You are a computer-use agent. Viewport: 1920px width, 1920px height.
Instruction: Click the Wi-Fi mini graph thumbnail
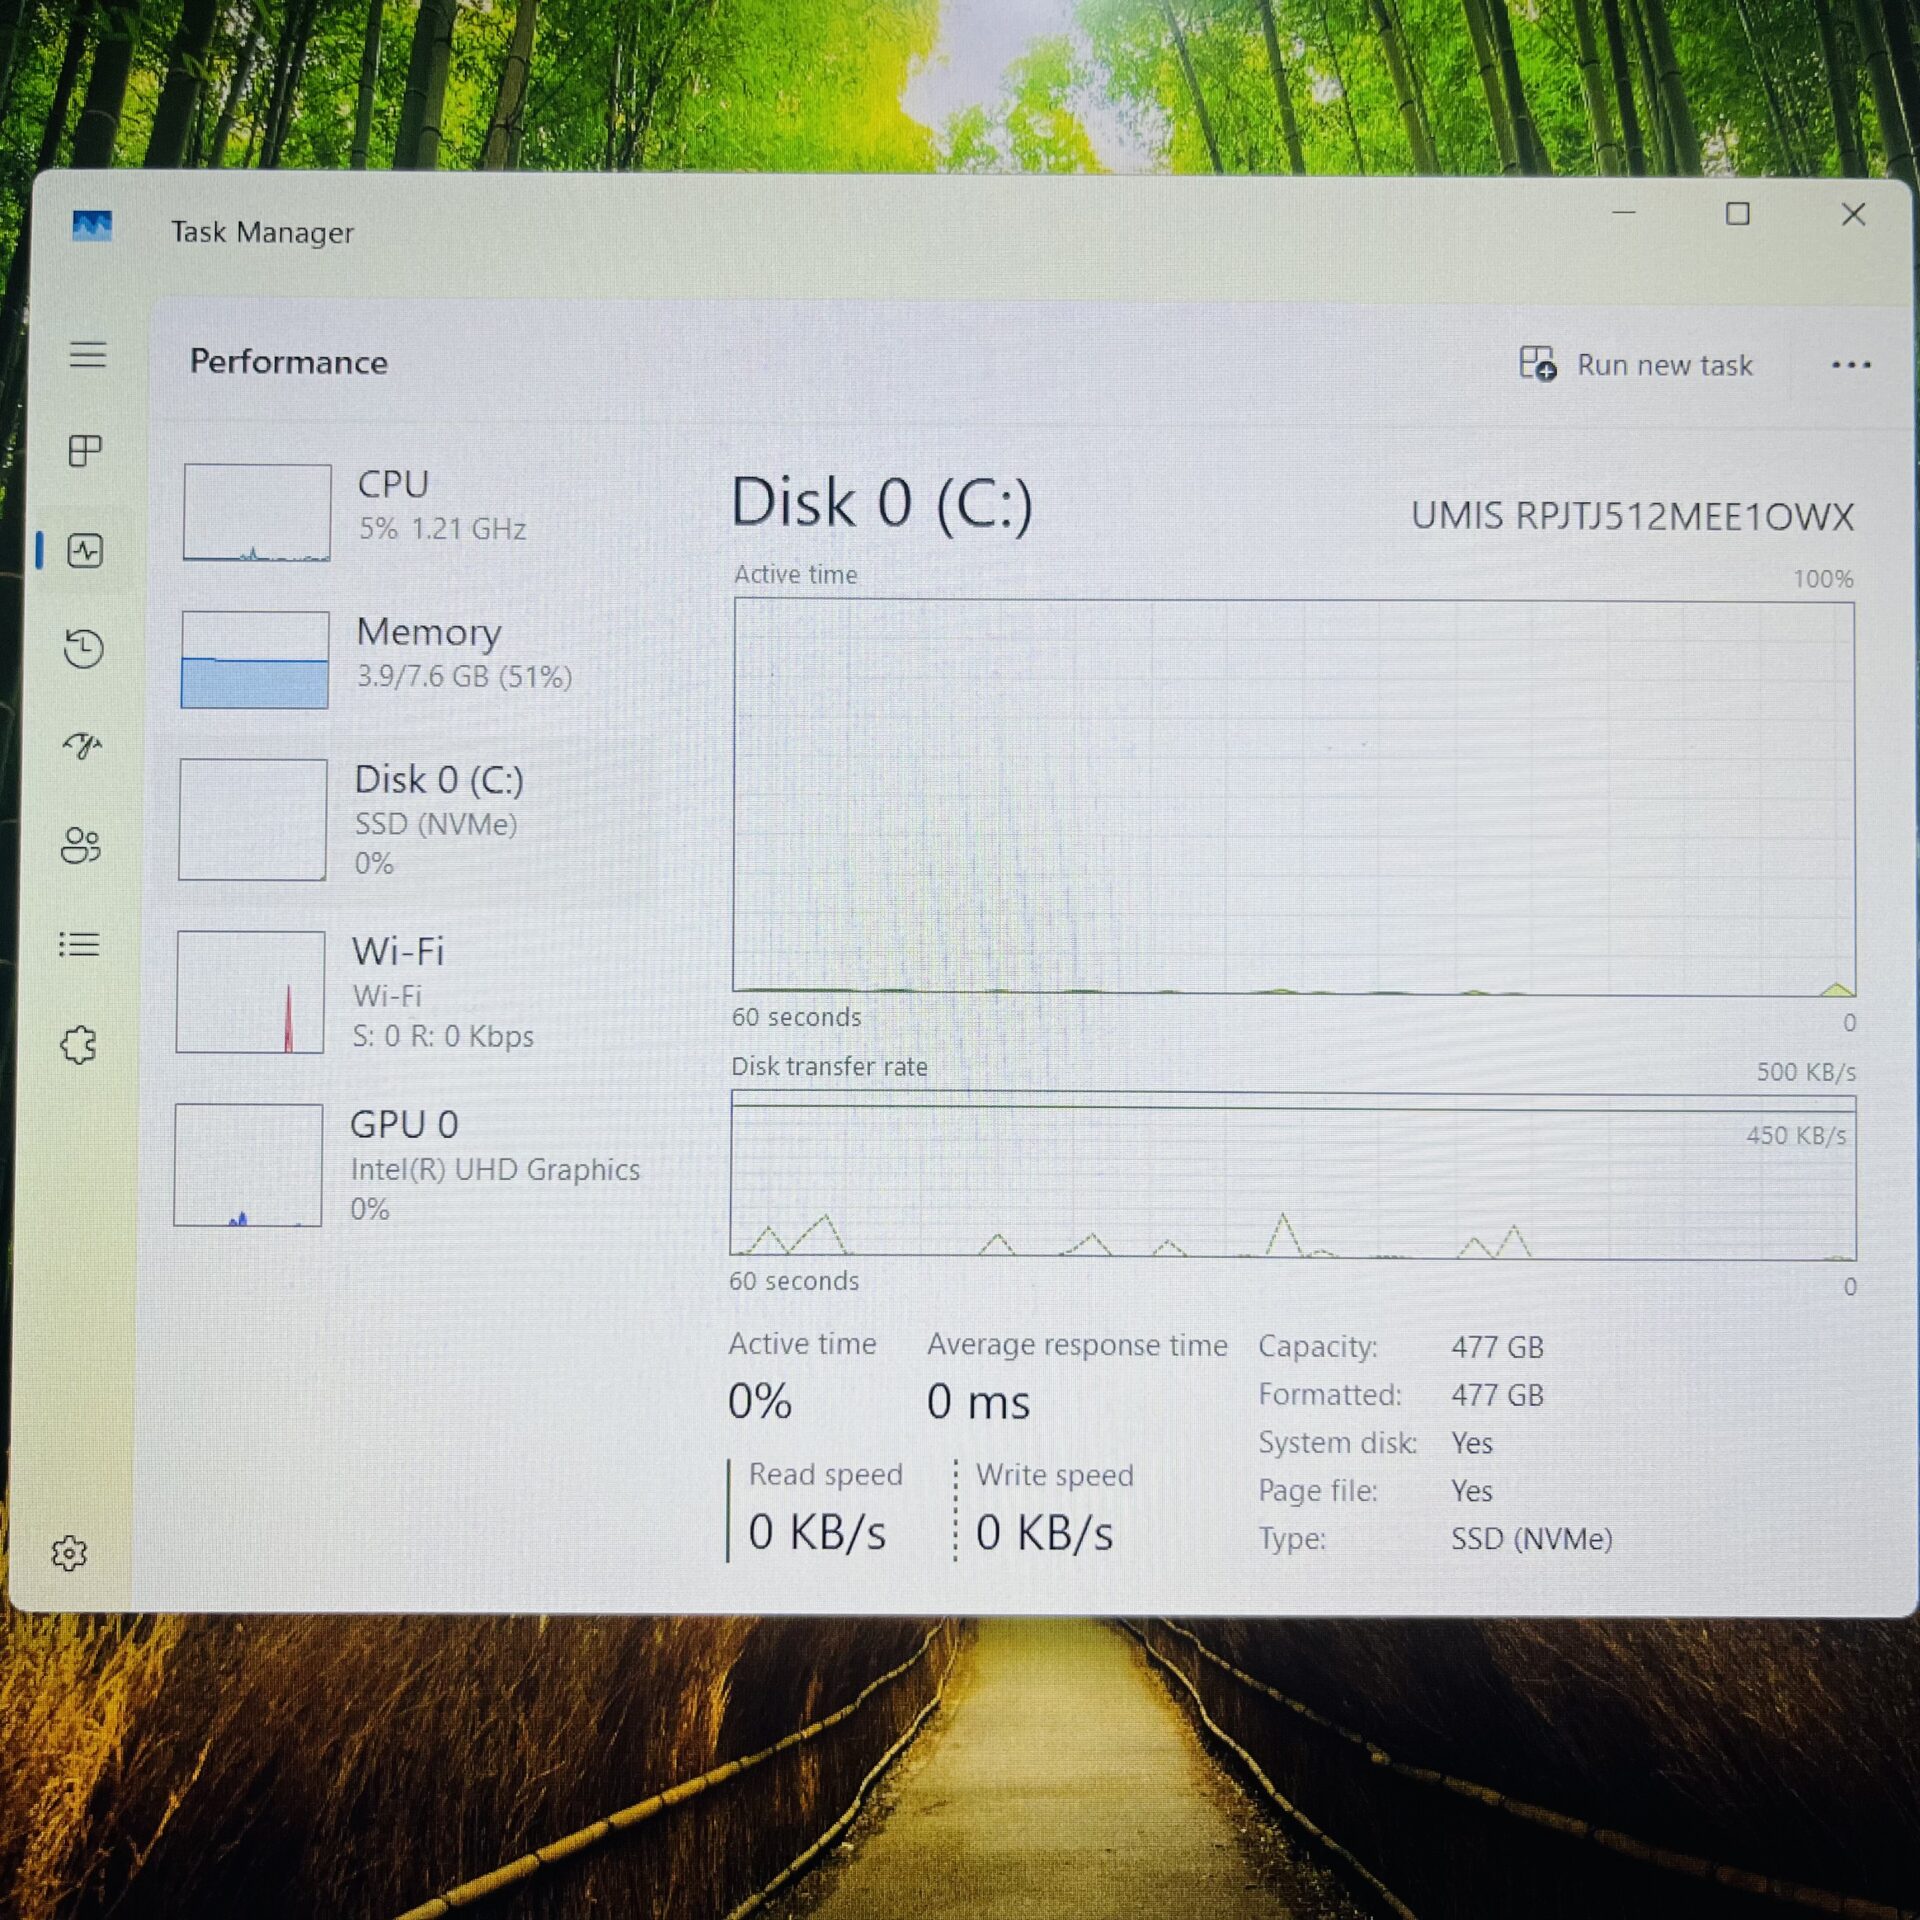pyautogui.click(x=250, y=991)
